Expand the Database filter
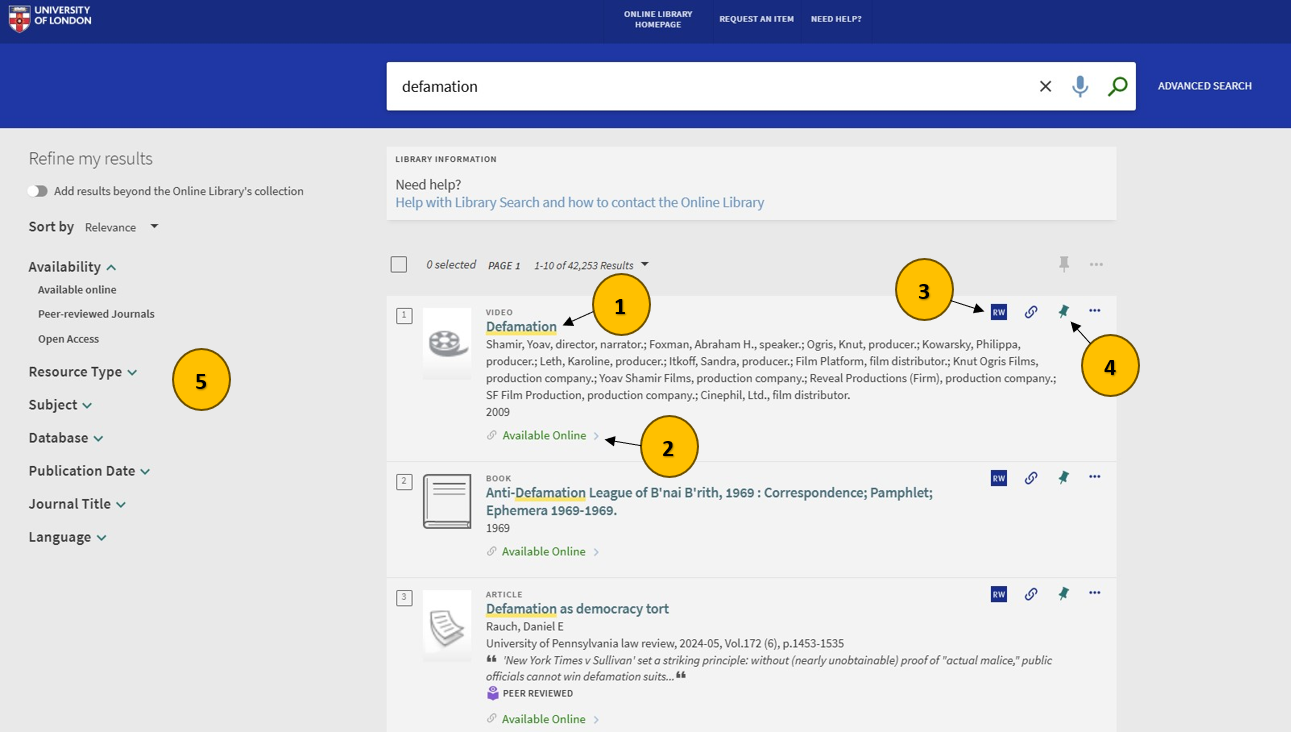Image resolution: width=1291 pixels, height=732 pixels. (x=66, y=438)
